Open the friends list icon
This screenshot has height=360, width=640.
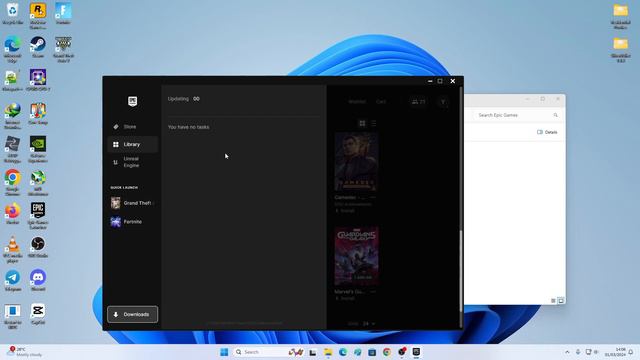tap(418, 102)
